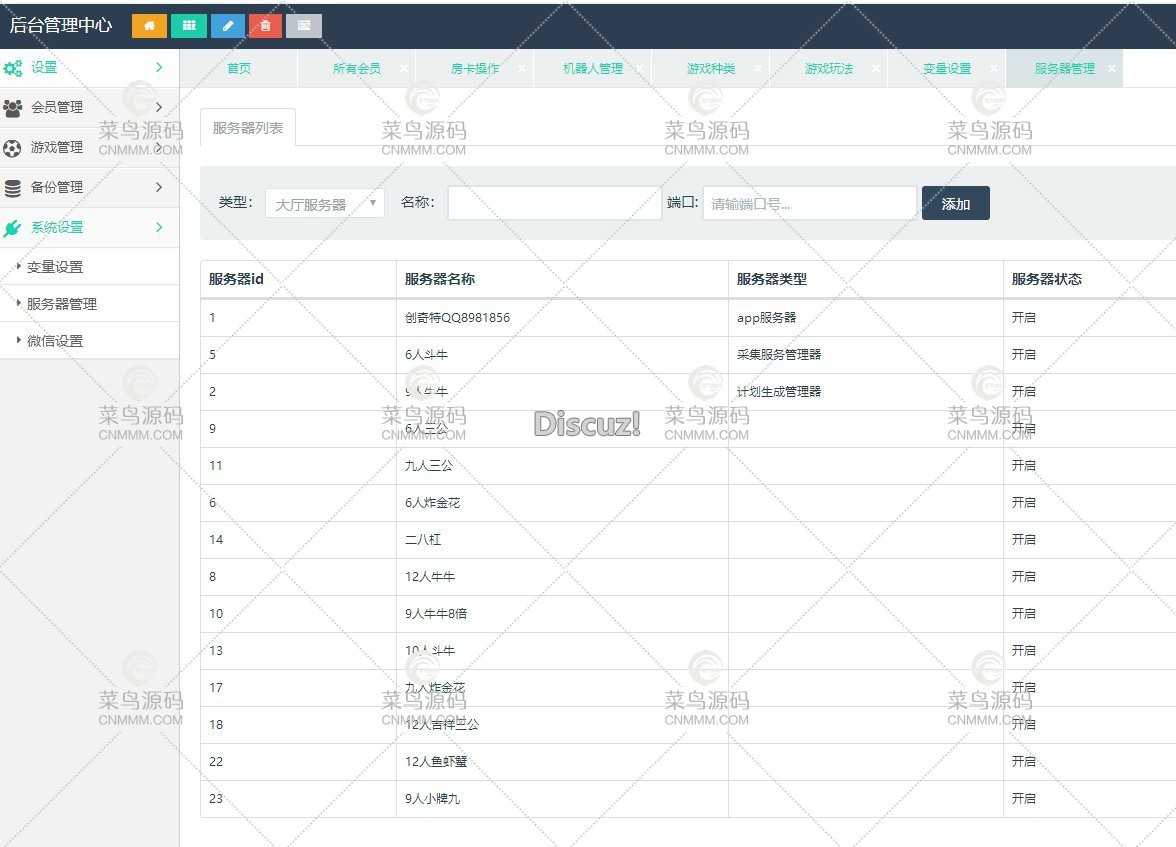Focus the 端口 port number field
This screenshot has height=847, width=1176.
(x=809, y=203)
